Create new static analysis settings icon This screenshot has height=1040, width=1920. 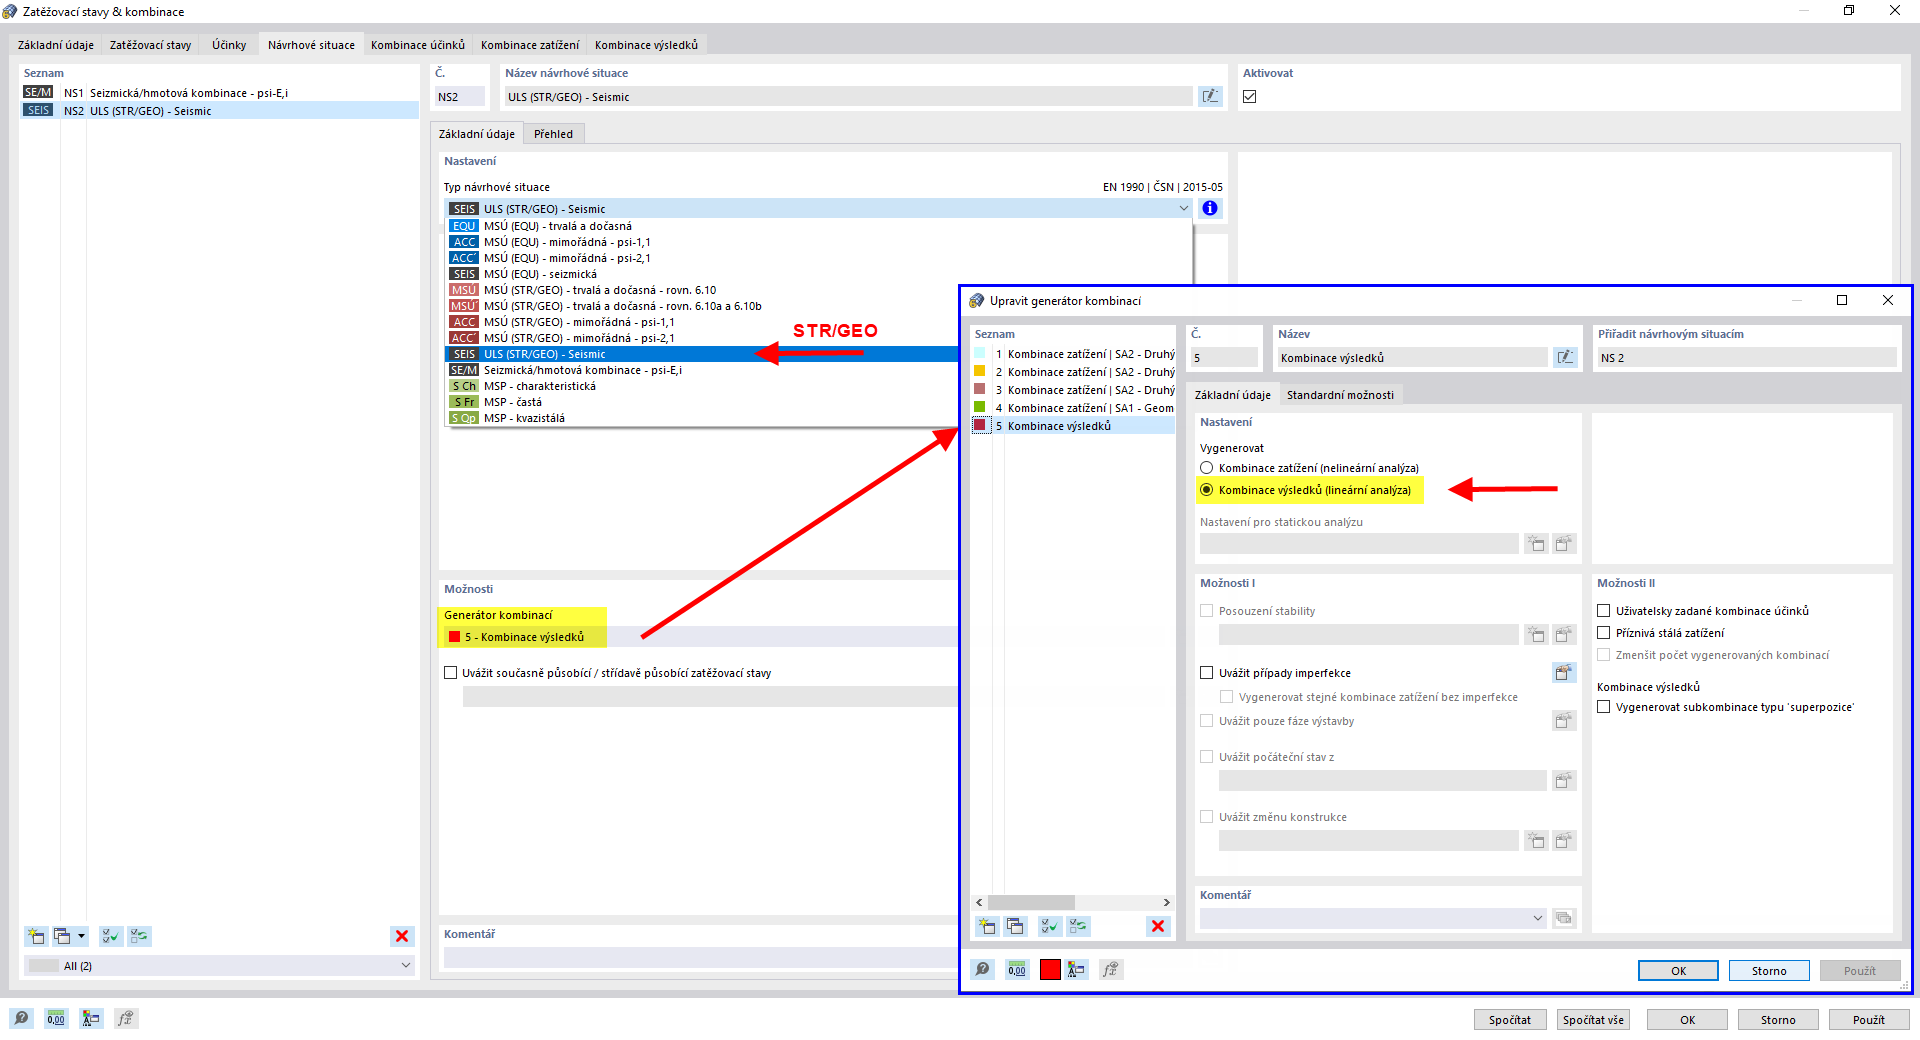click(1536, 543)
